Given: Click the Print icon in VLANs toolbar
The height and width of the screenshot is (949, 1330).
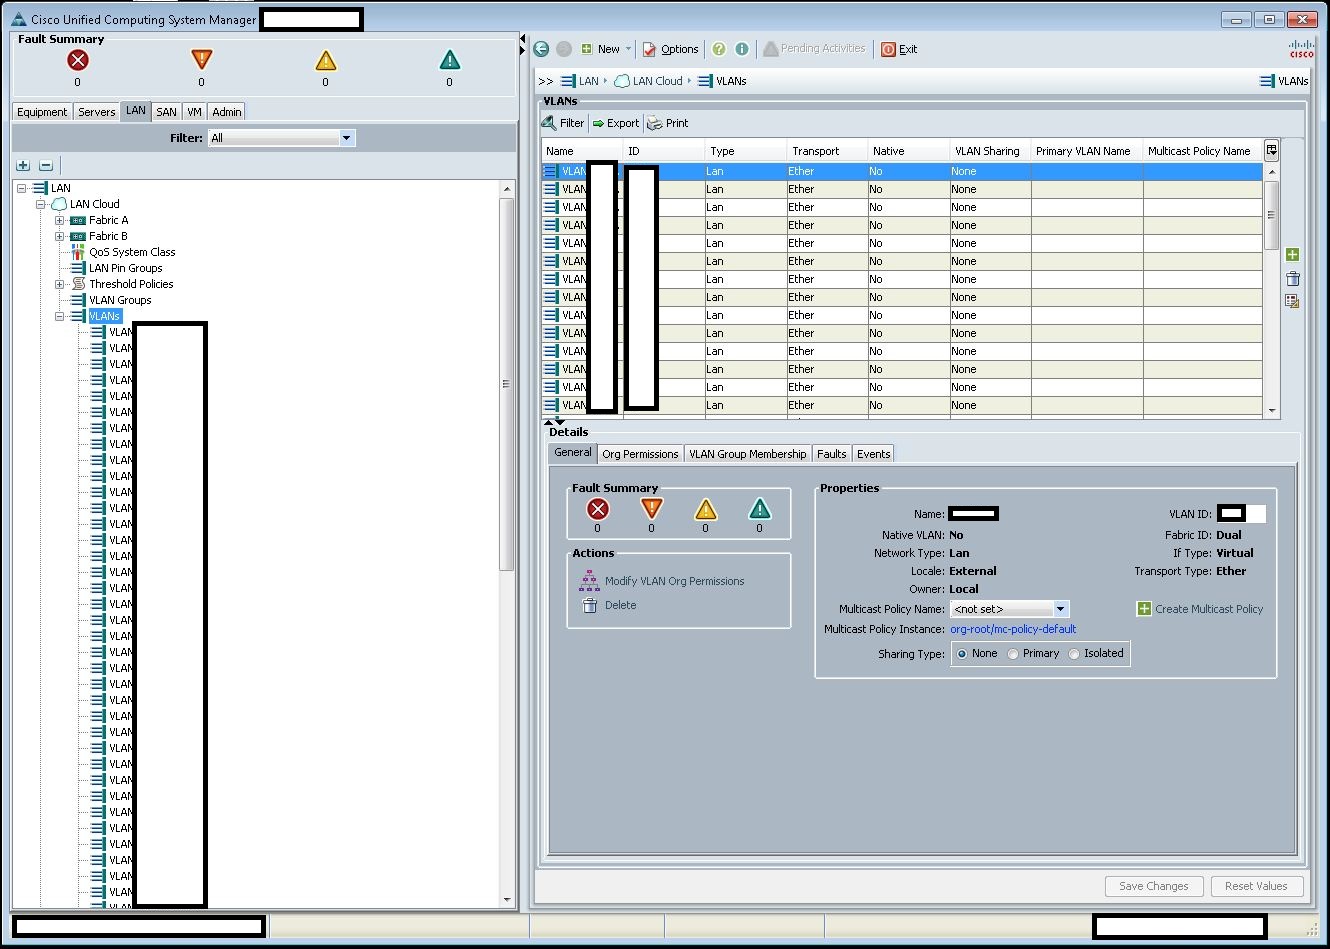Looking at the screenshot, I should click(655, 123).
